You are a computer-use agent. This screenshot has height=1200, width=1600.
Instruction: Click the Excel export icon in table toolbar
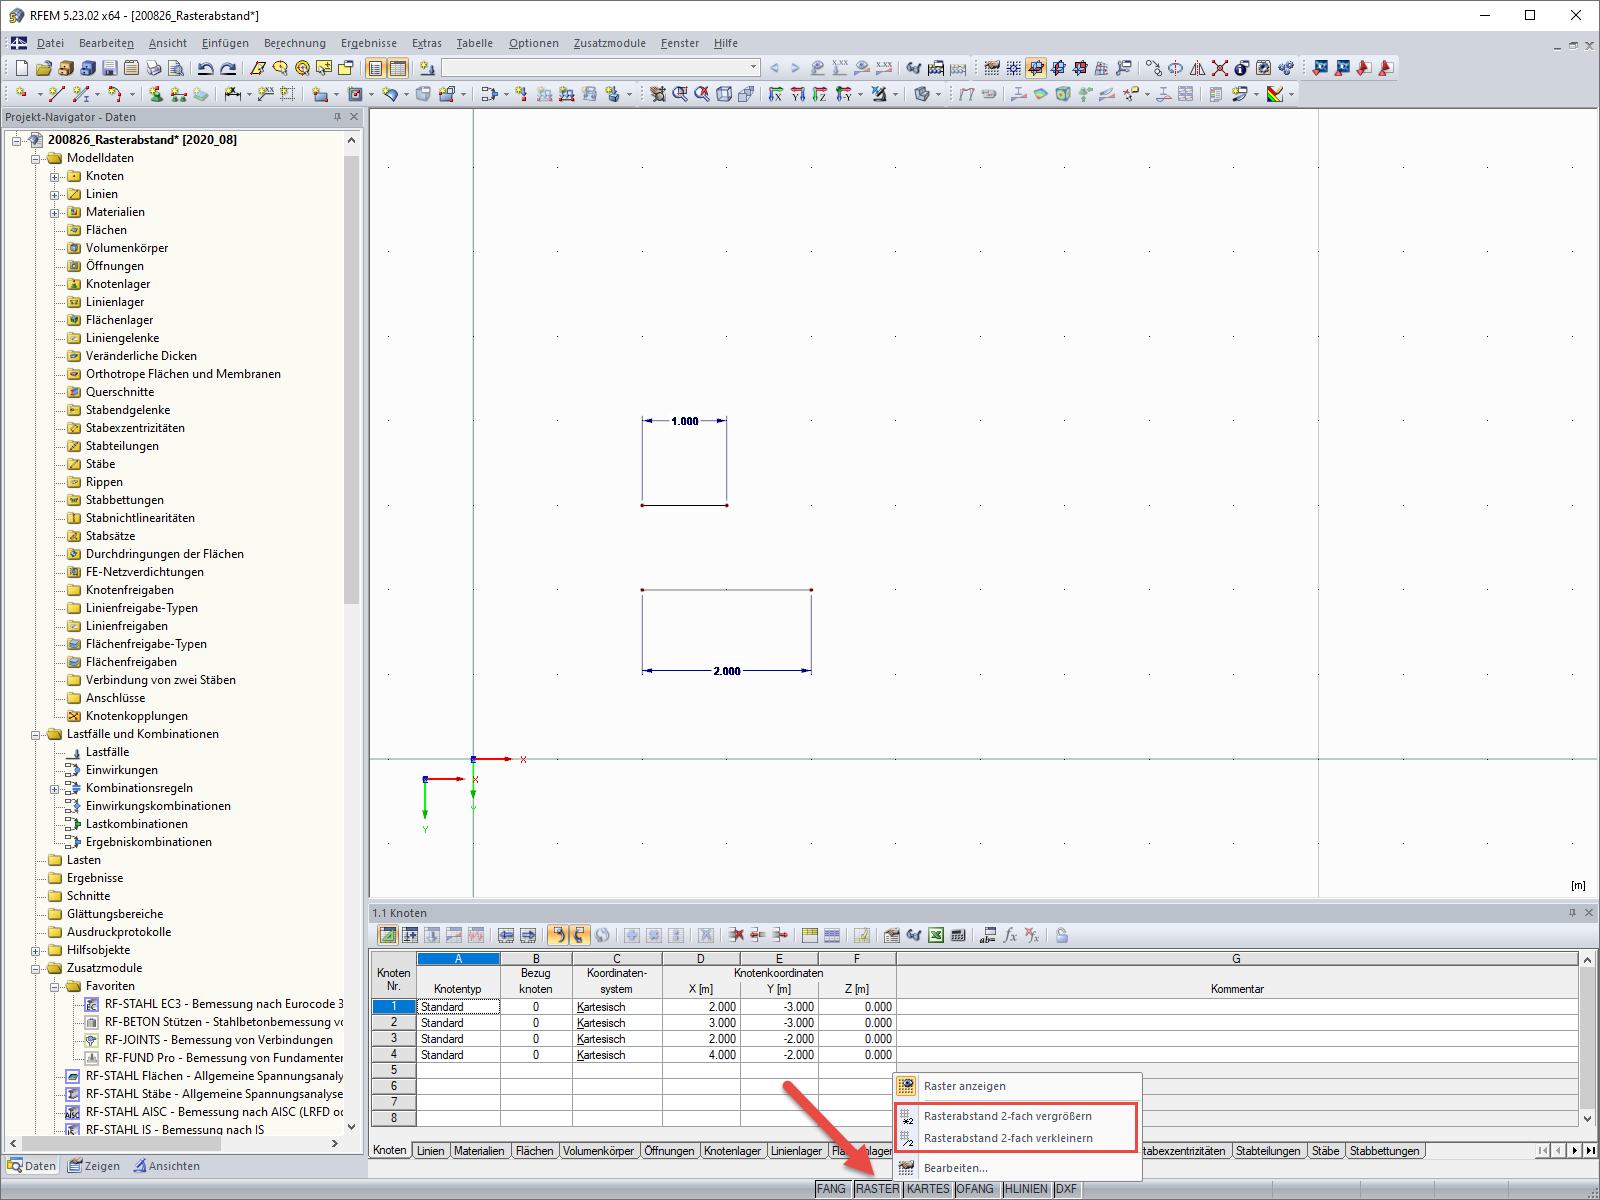[x=936, y=935]
